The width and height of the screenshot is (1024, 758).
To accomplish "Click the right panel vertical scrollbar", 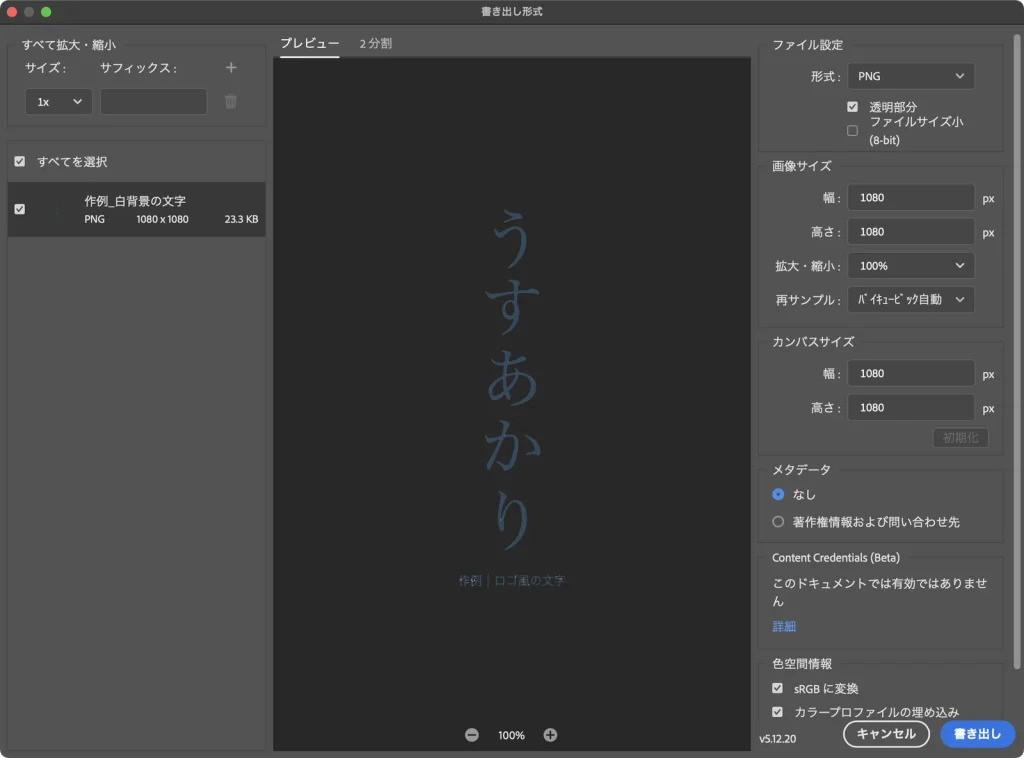I will pyautogui.click(x=1016, y=353).
